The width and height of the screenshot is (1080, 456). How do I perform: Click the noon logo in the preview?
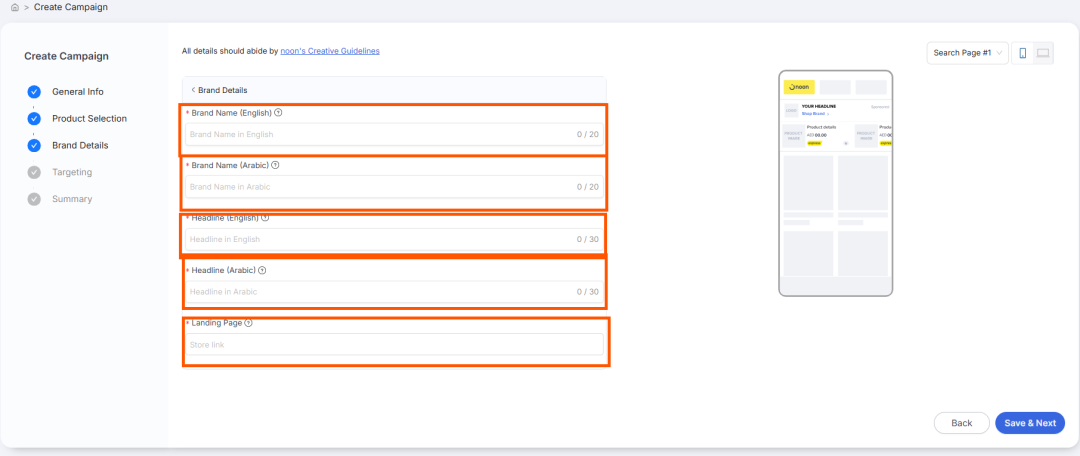[x=799, y=87]
